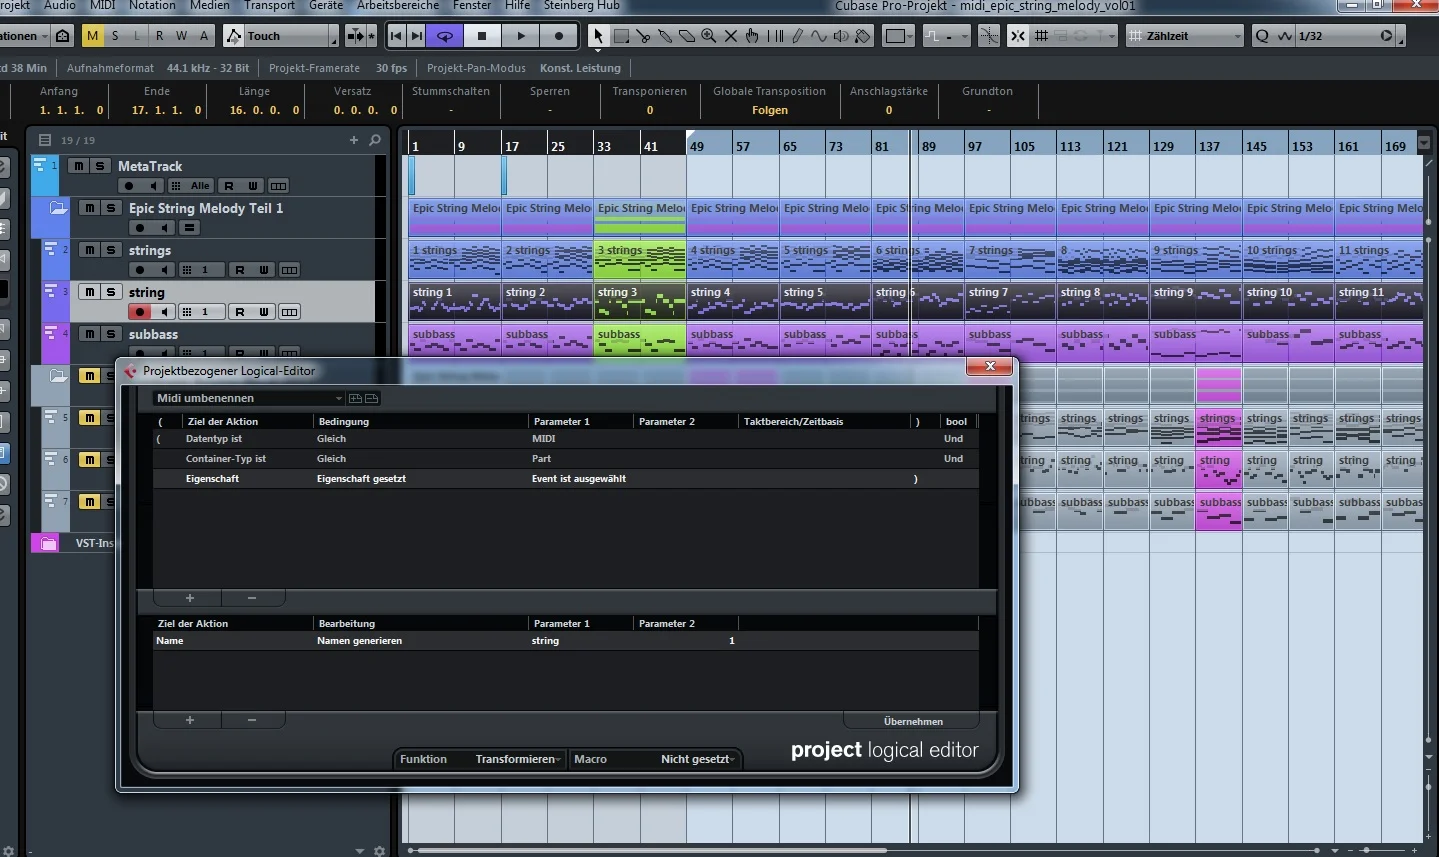This screenshot has height=857, width=1439.
Task: Click the transport Stop button
Action: (x=482, y=36)
